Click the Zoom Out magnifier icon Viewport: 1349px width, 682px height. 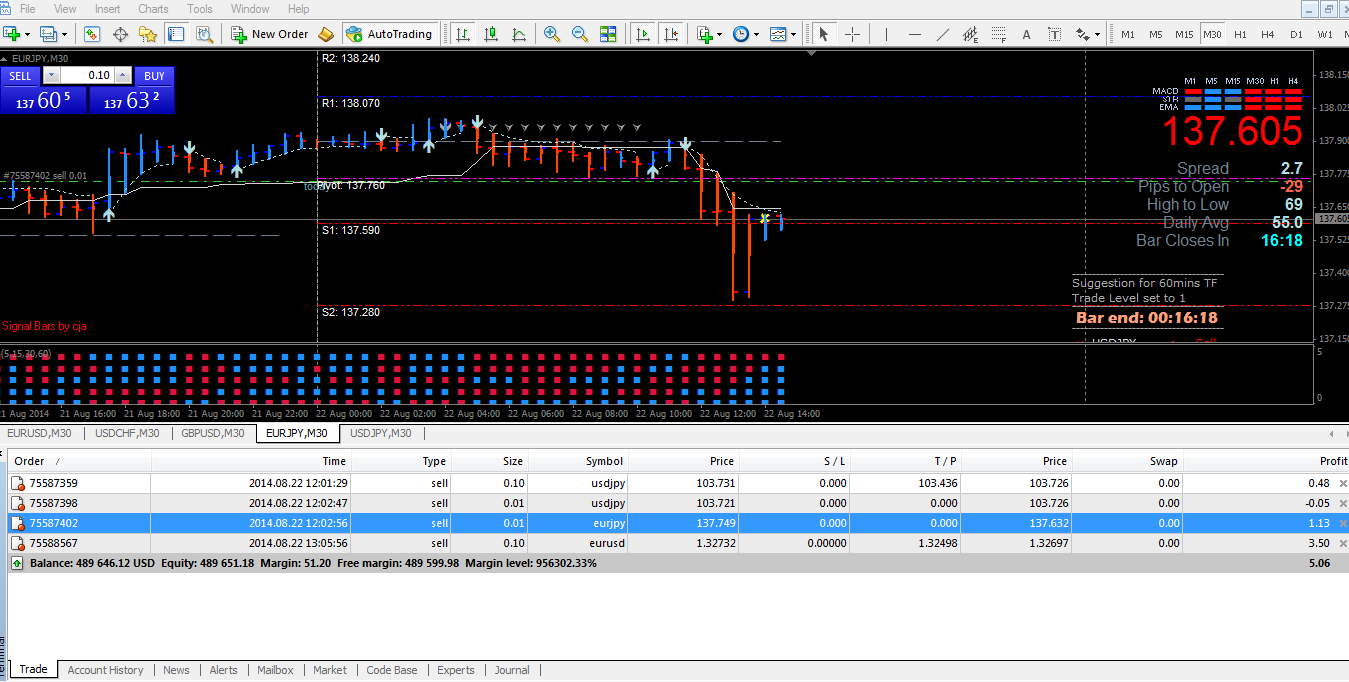click(580, 34)
